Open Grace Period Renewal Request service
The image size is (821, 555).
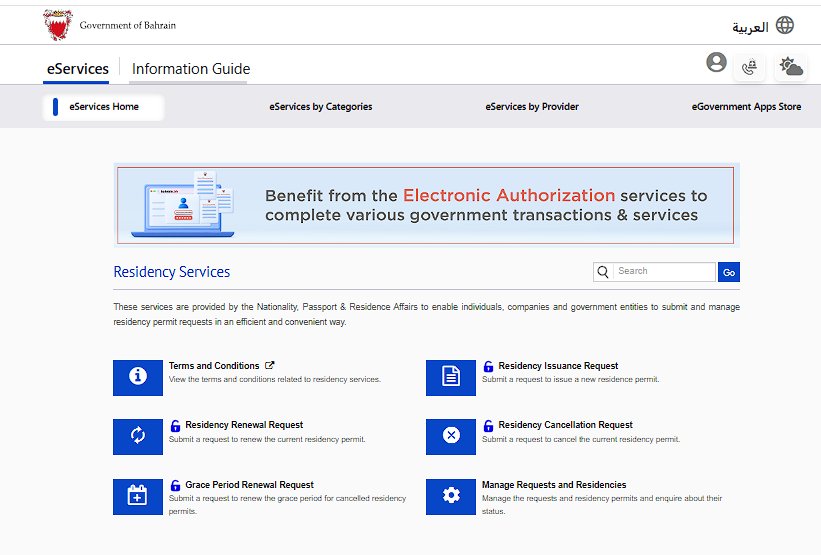249,484
